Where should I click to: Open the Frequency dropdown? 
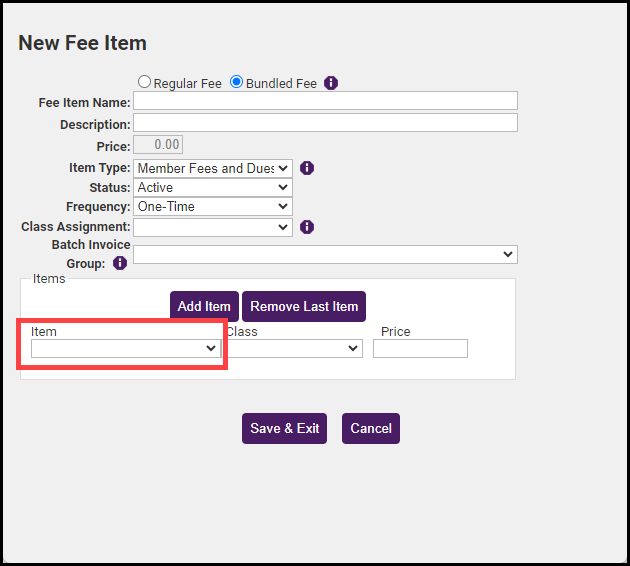(212, 207)
